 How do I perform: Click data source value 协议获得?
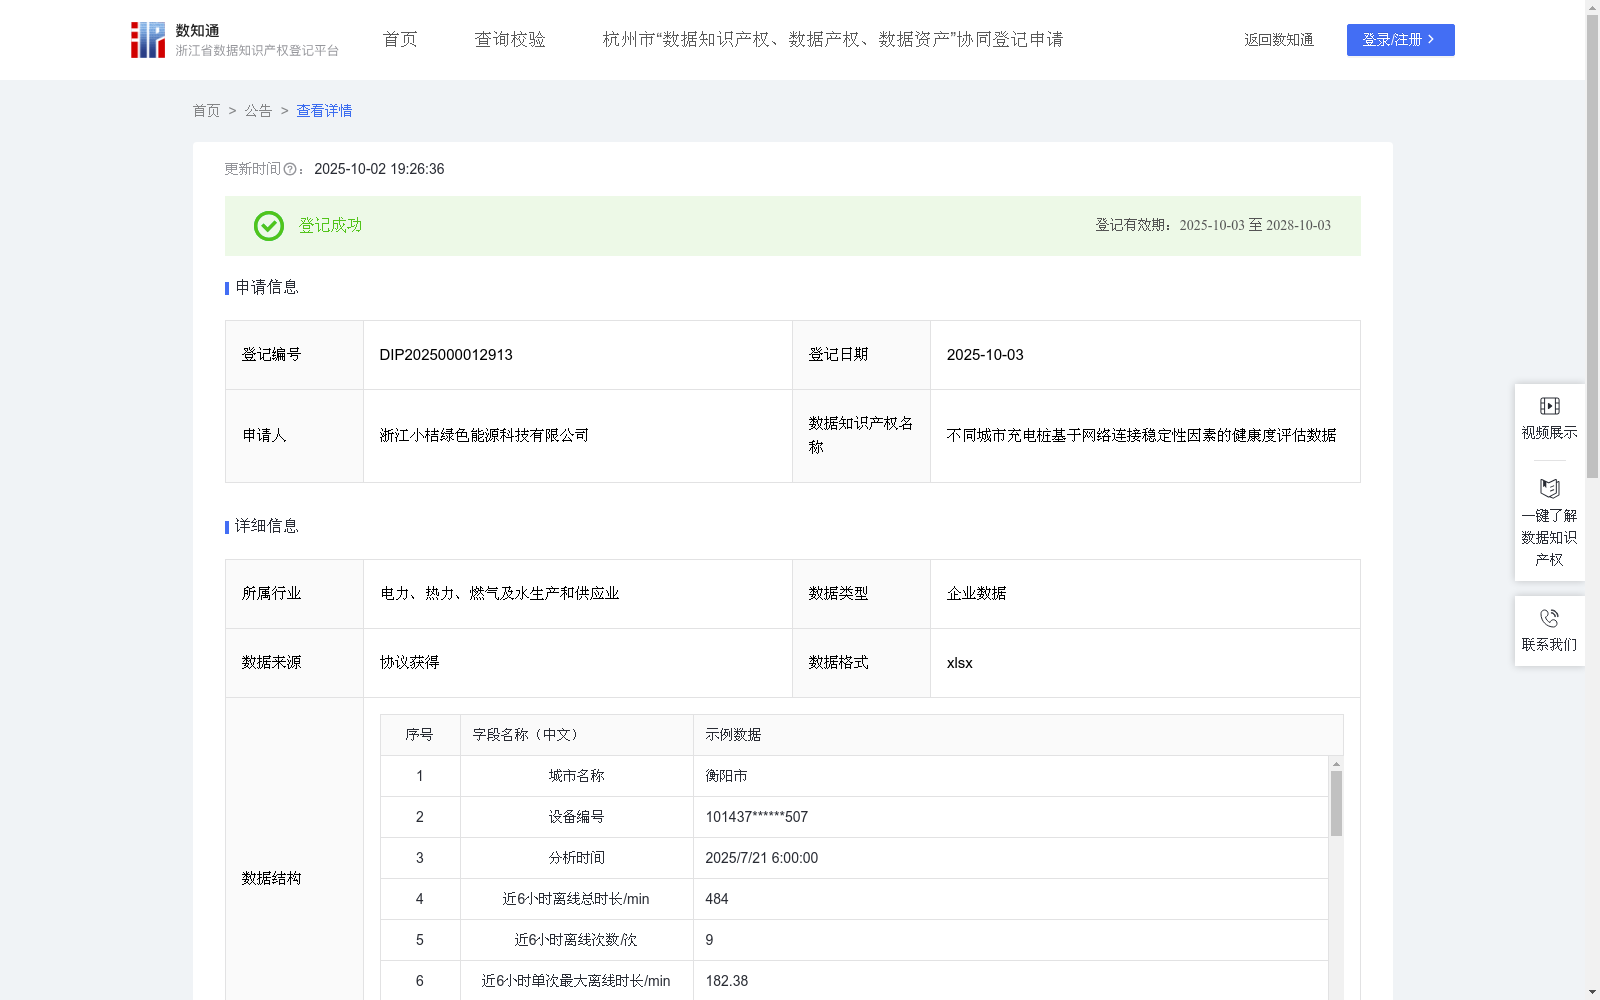[409, 663]
